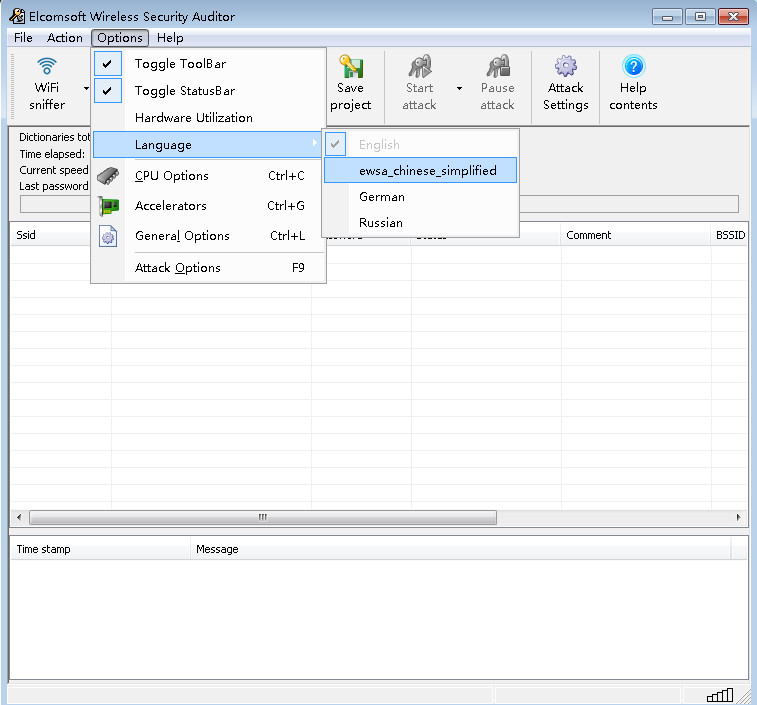Click the Last password label
The image size is (757, 705).
[x=54, y=186]
